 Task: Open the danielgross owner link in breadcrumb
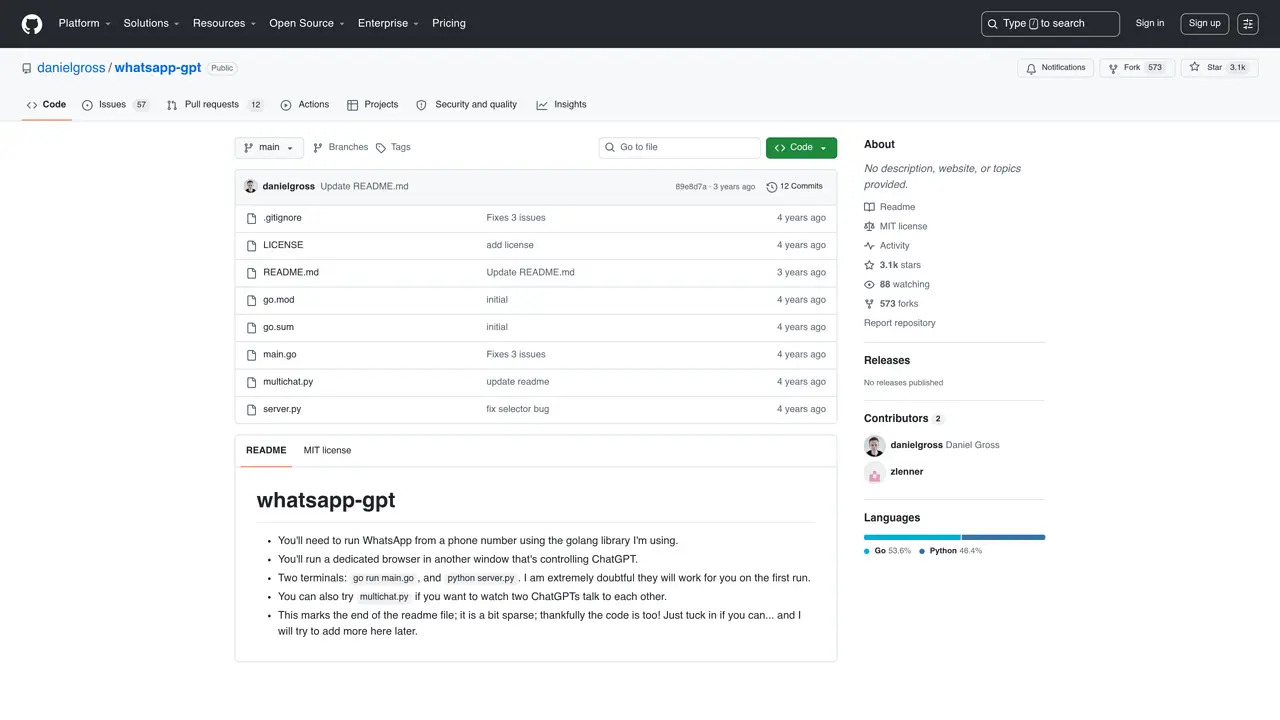tap(71, 68)
